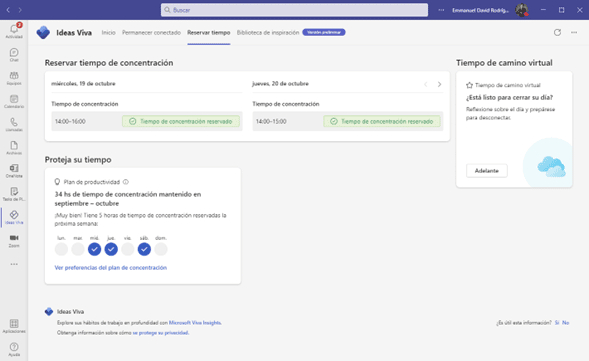
Task: Open more options ellipsis beside refresh
Action: pyautogui.click(x=574, y=32)
